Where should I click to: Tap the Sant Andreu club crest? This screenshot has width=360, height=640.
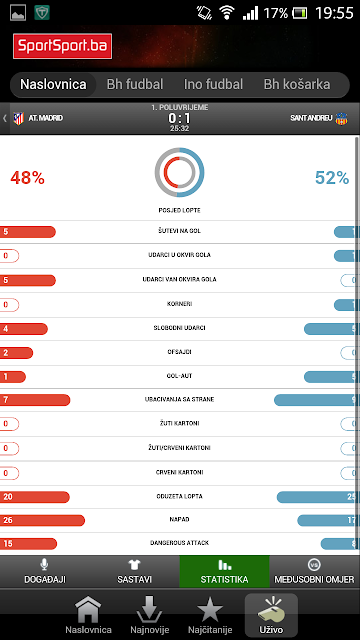[x=341, y=119]
